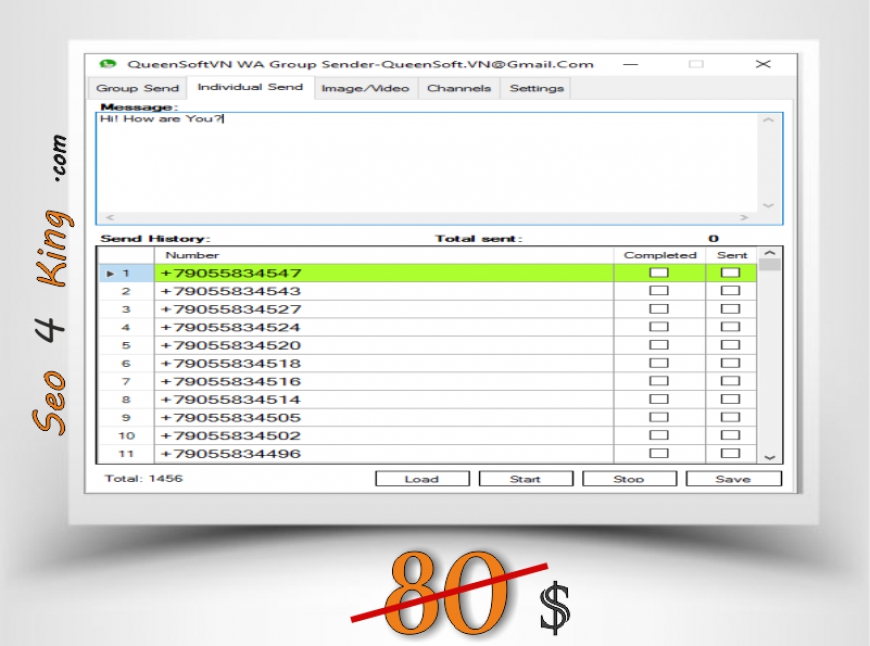
Task: Toggle Completed checkbox for +79055834547
Action: point(659,272)
